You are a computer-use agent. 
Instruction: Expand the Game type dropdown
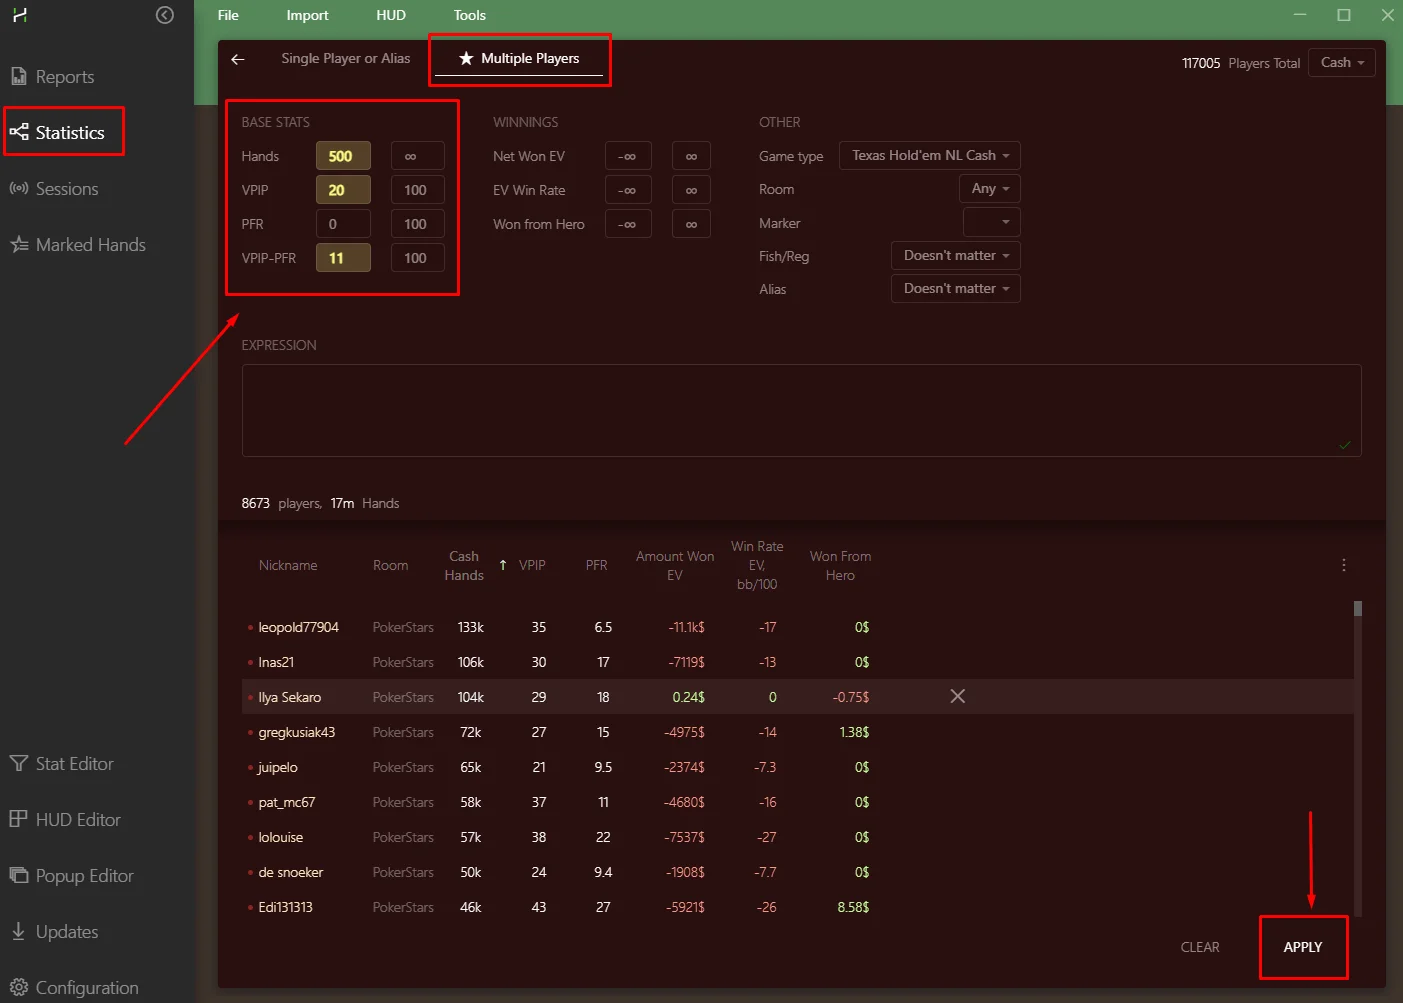tap(929, 156)
